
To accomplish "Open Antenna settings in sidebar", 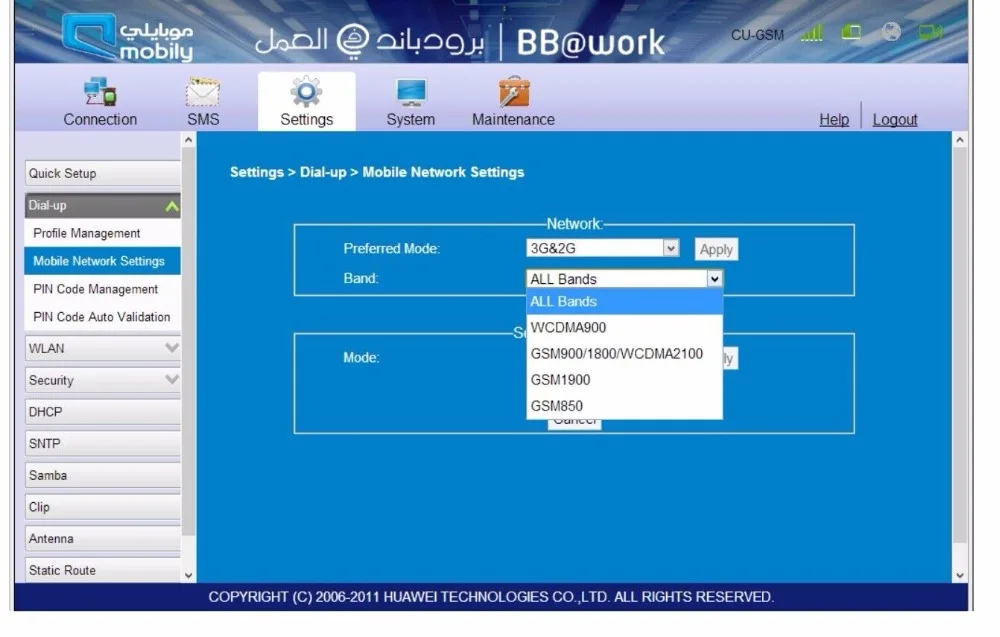I will click(103, 539).
